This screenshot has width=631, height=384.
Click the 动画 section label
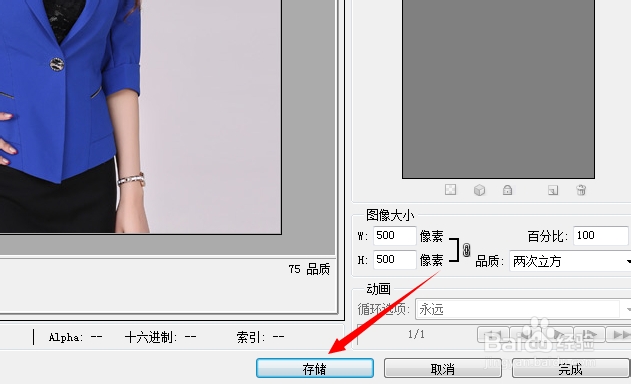378,289
